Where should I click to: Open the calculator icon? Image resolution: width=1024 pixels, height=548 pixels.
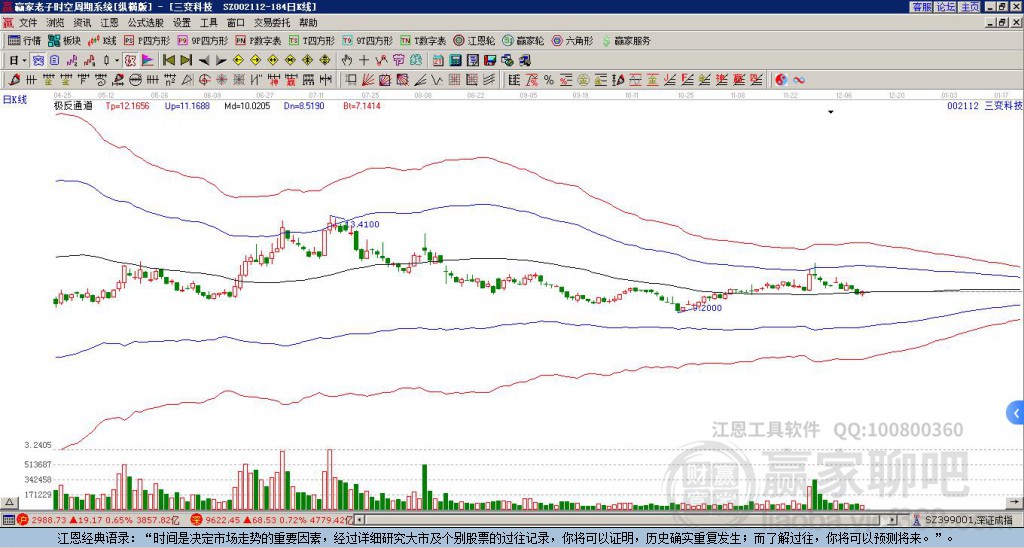coord(455,61)
